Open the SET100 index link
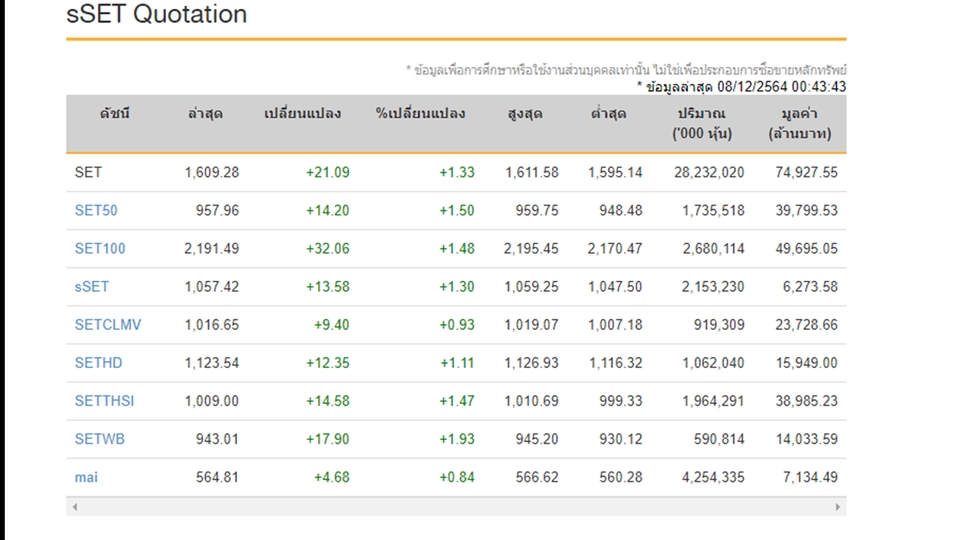960x540 pixels. [x=100, y=249]
